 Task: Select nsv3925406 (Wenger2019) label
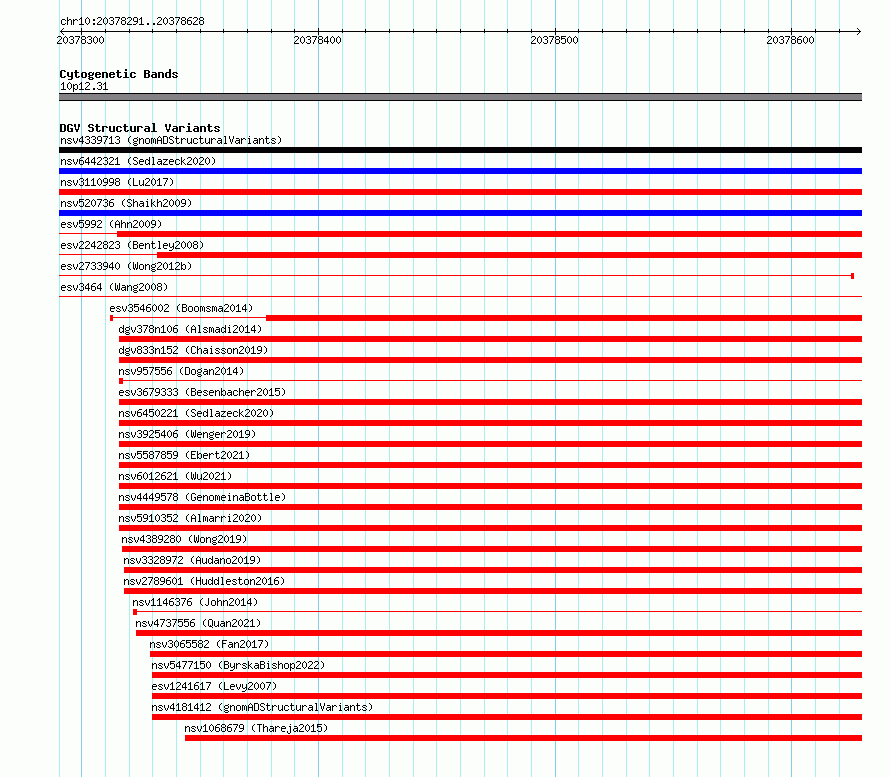click(x=187, y=434)
